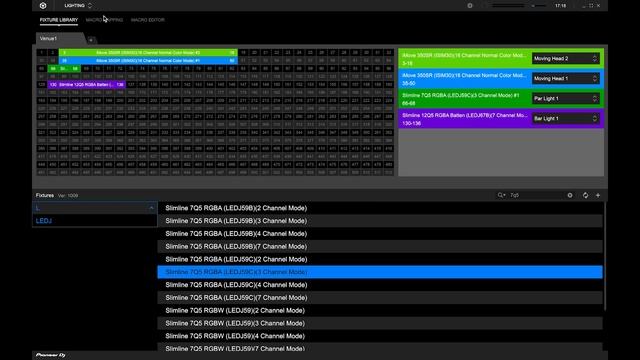Select Slimline 7Q5 RGBA (LEDJ59C)(2 Channel Mode)
640x360 pixels.
tap(380, 259)
